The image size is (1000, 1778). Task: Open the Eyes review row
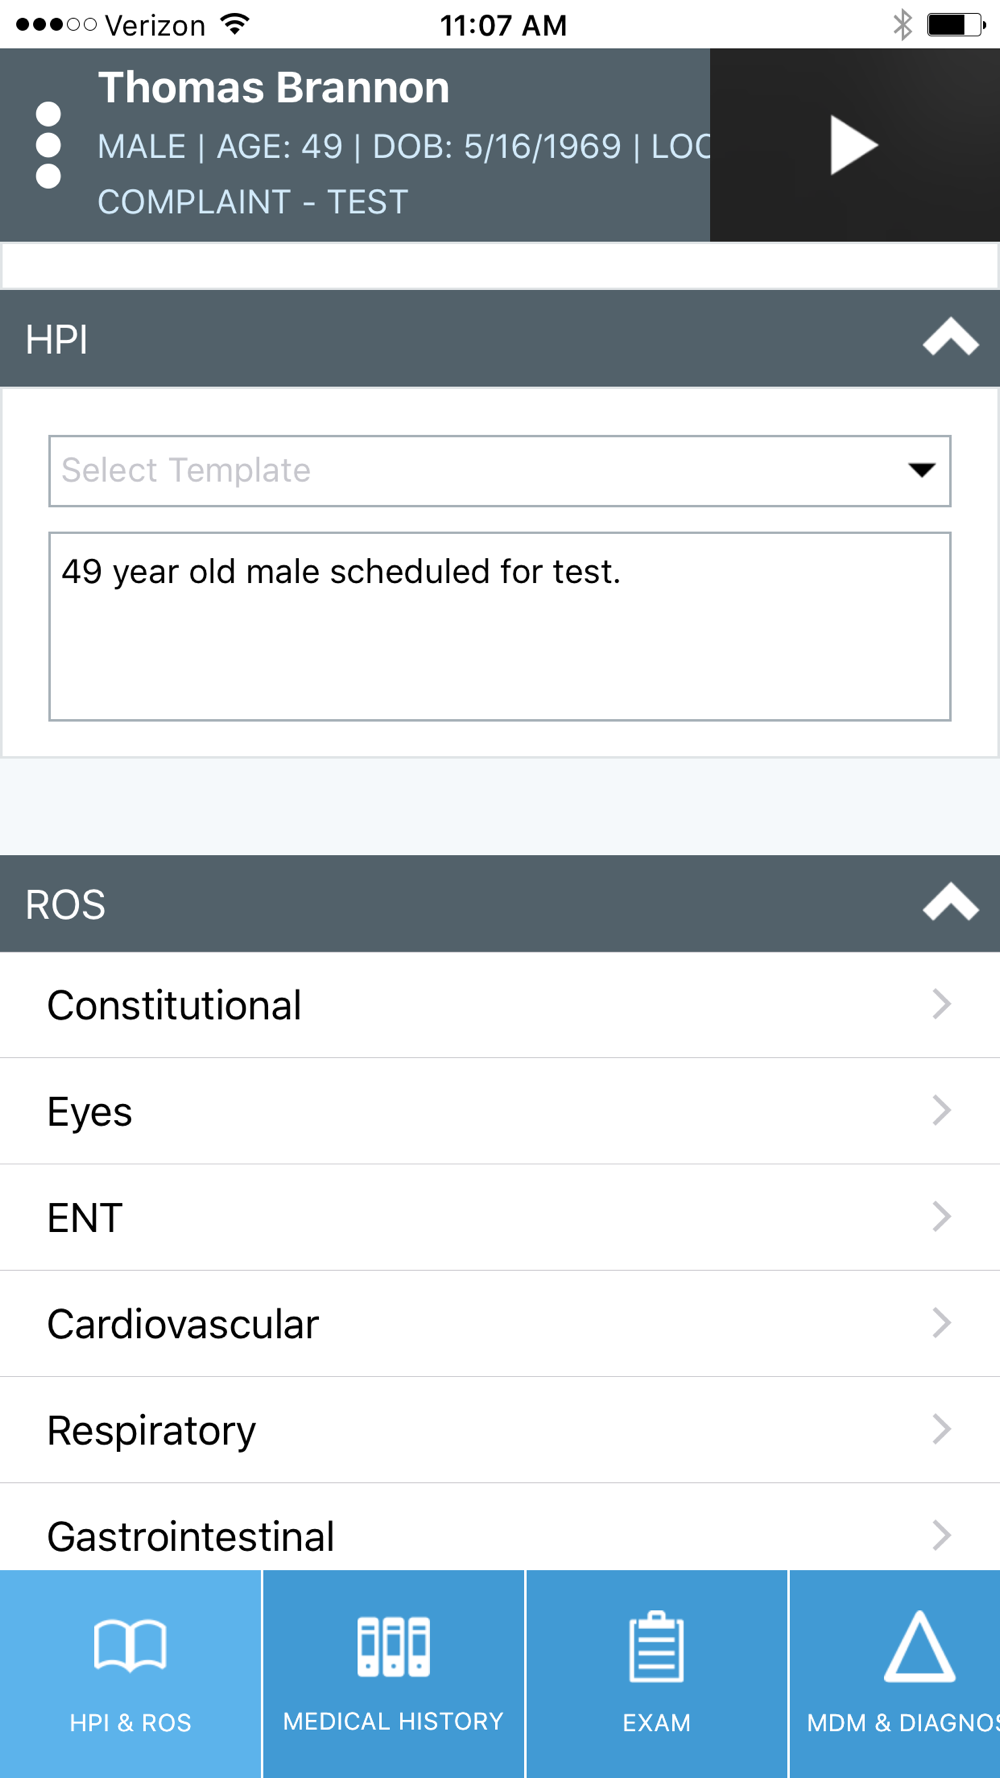(500, 1111)
